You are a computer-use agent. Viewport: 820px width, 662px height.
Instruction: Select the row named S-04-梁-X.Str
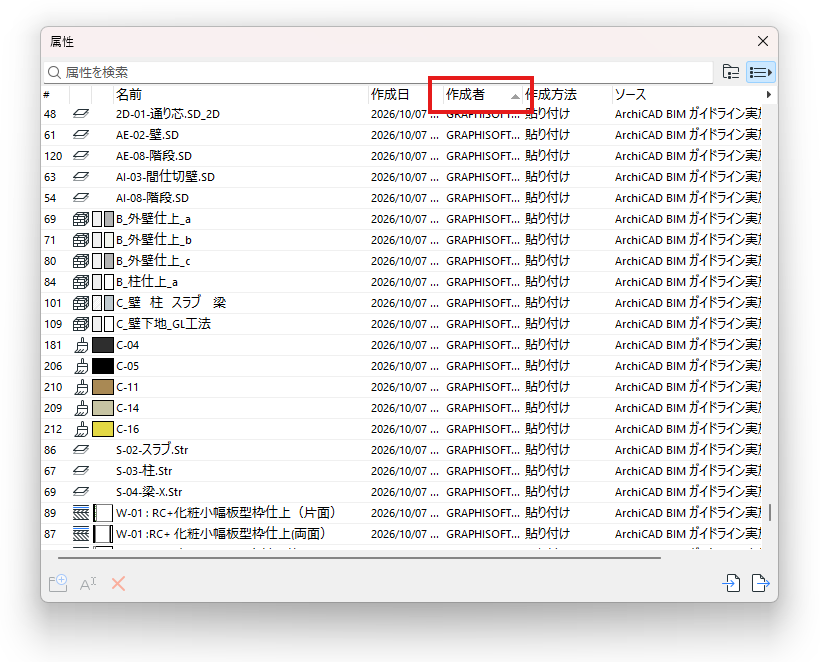point(402,492)
